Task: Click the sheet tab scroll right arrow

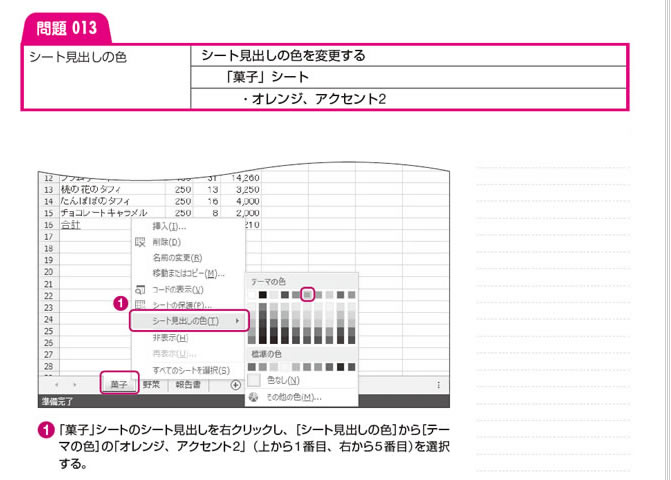Action: (75, 384)
